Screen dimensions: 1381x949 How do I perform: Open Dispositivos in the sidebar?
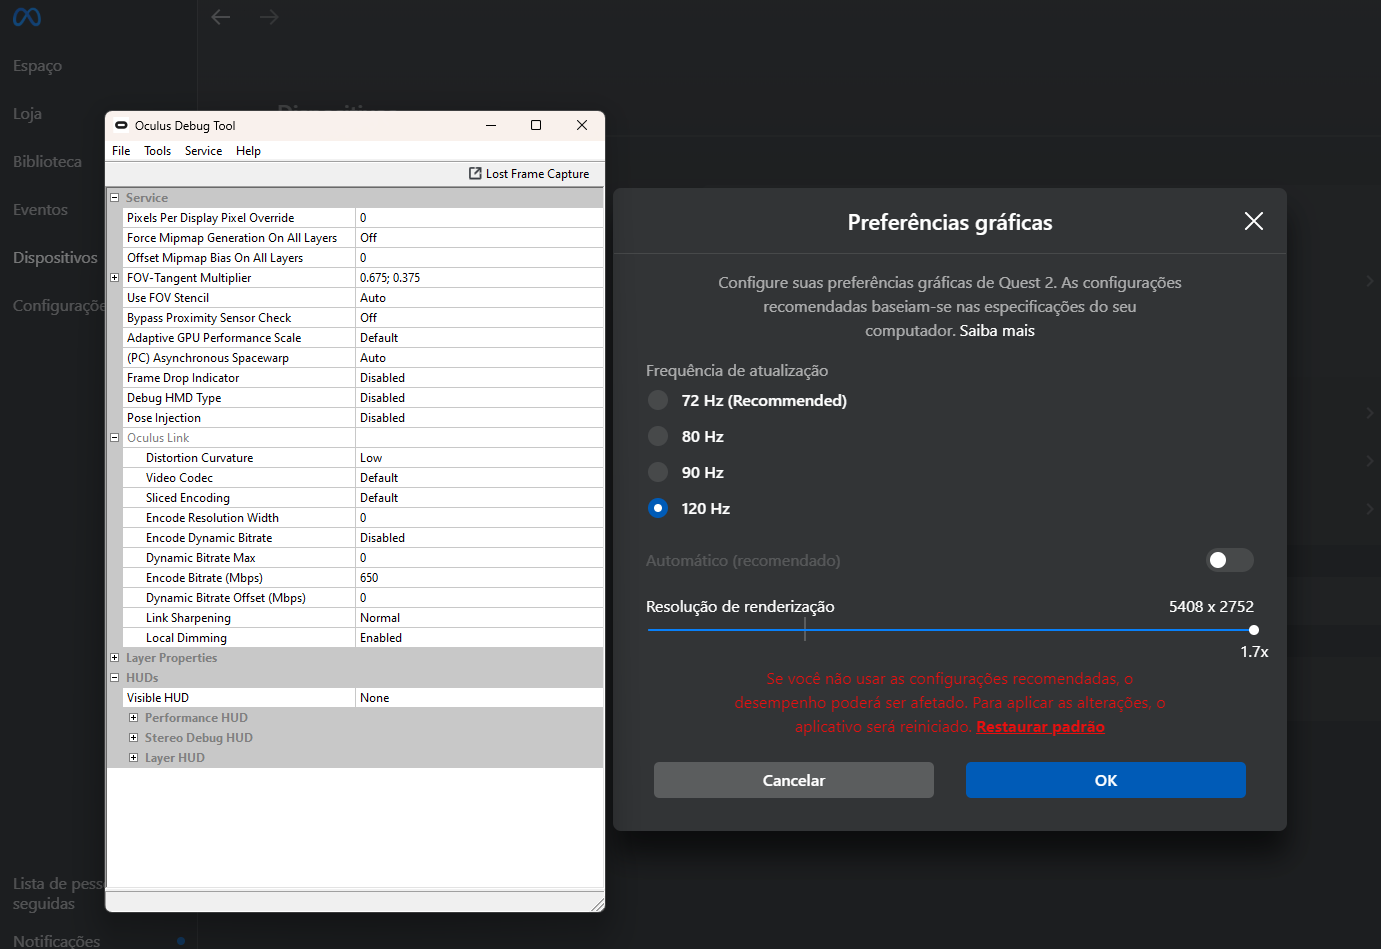point(55,258)
